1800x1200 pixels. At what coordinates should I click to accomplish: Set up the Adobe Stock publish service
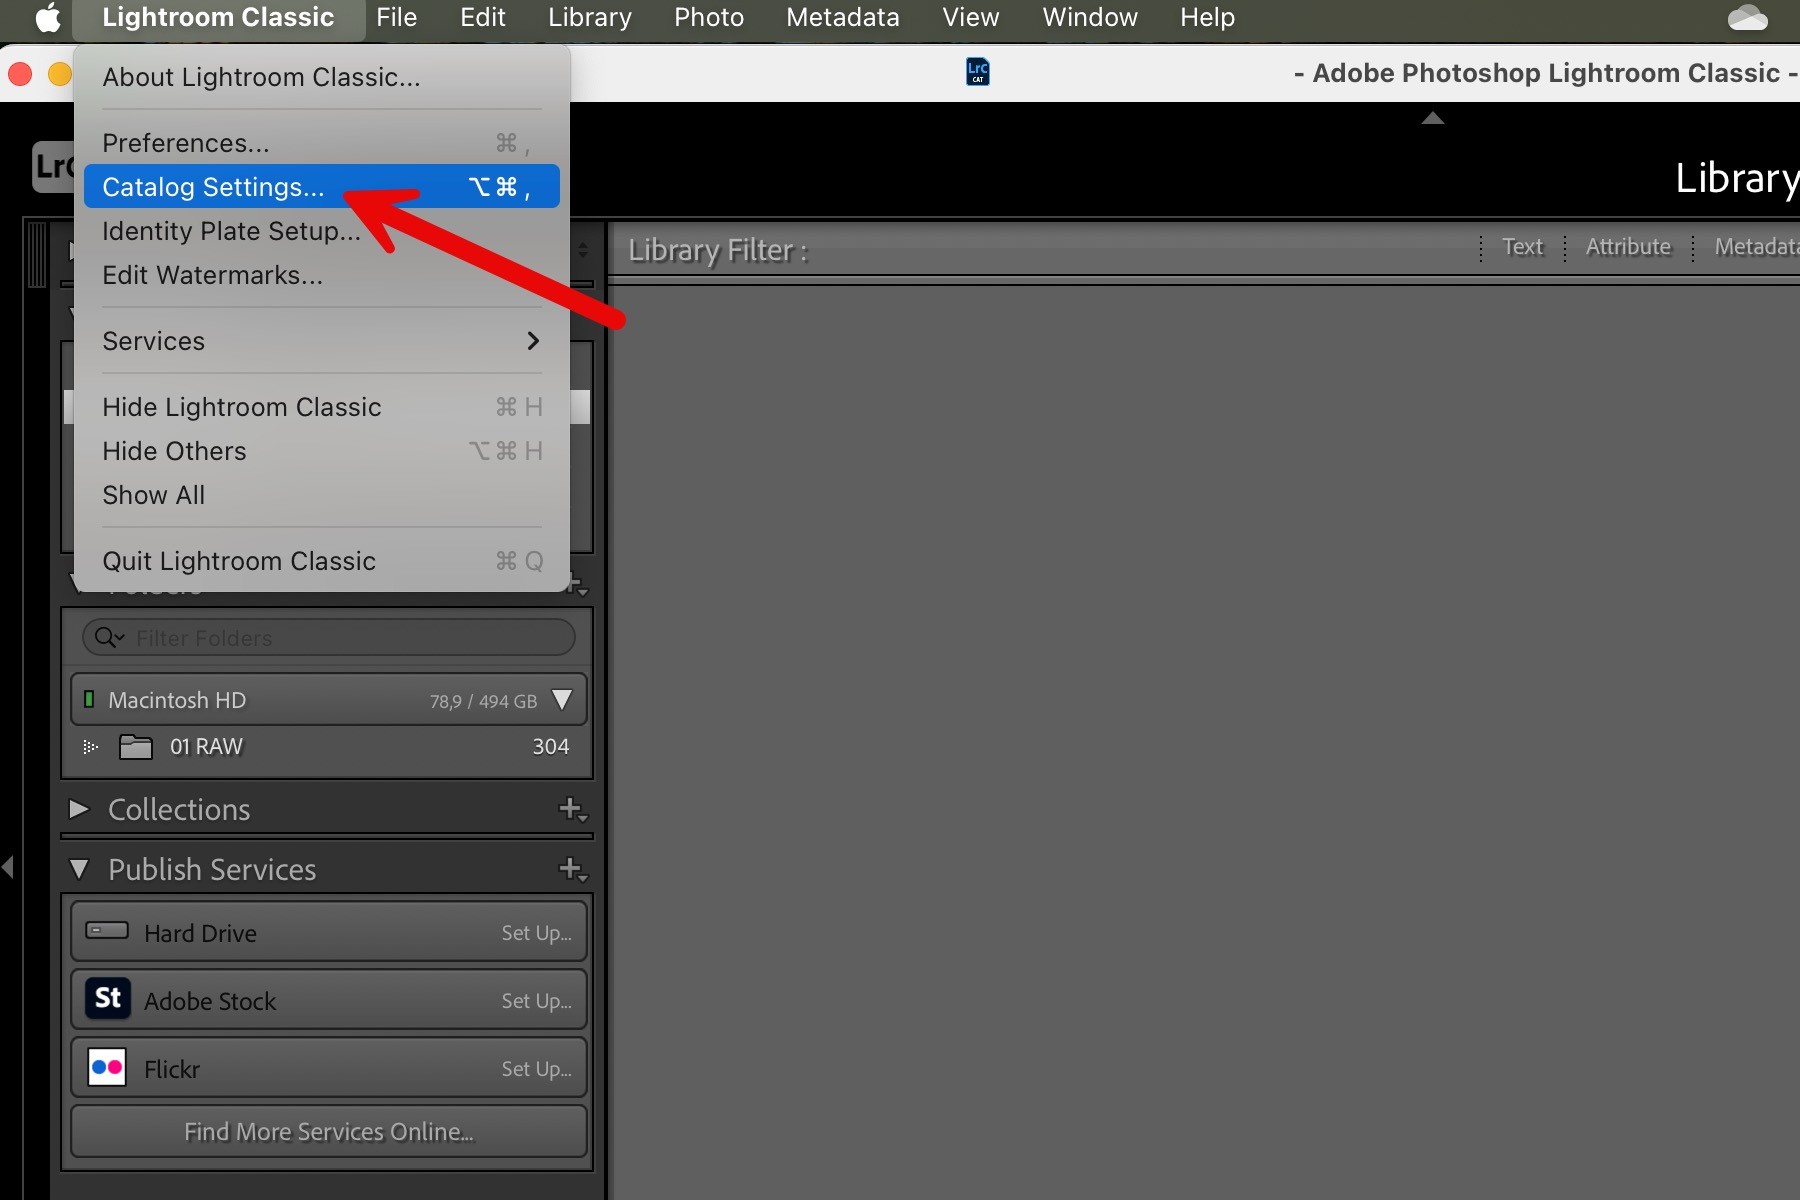tap(536, 1000)
